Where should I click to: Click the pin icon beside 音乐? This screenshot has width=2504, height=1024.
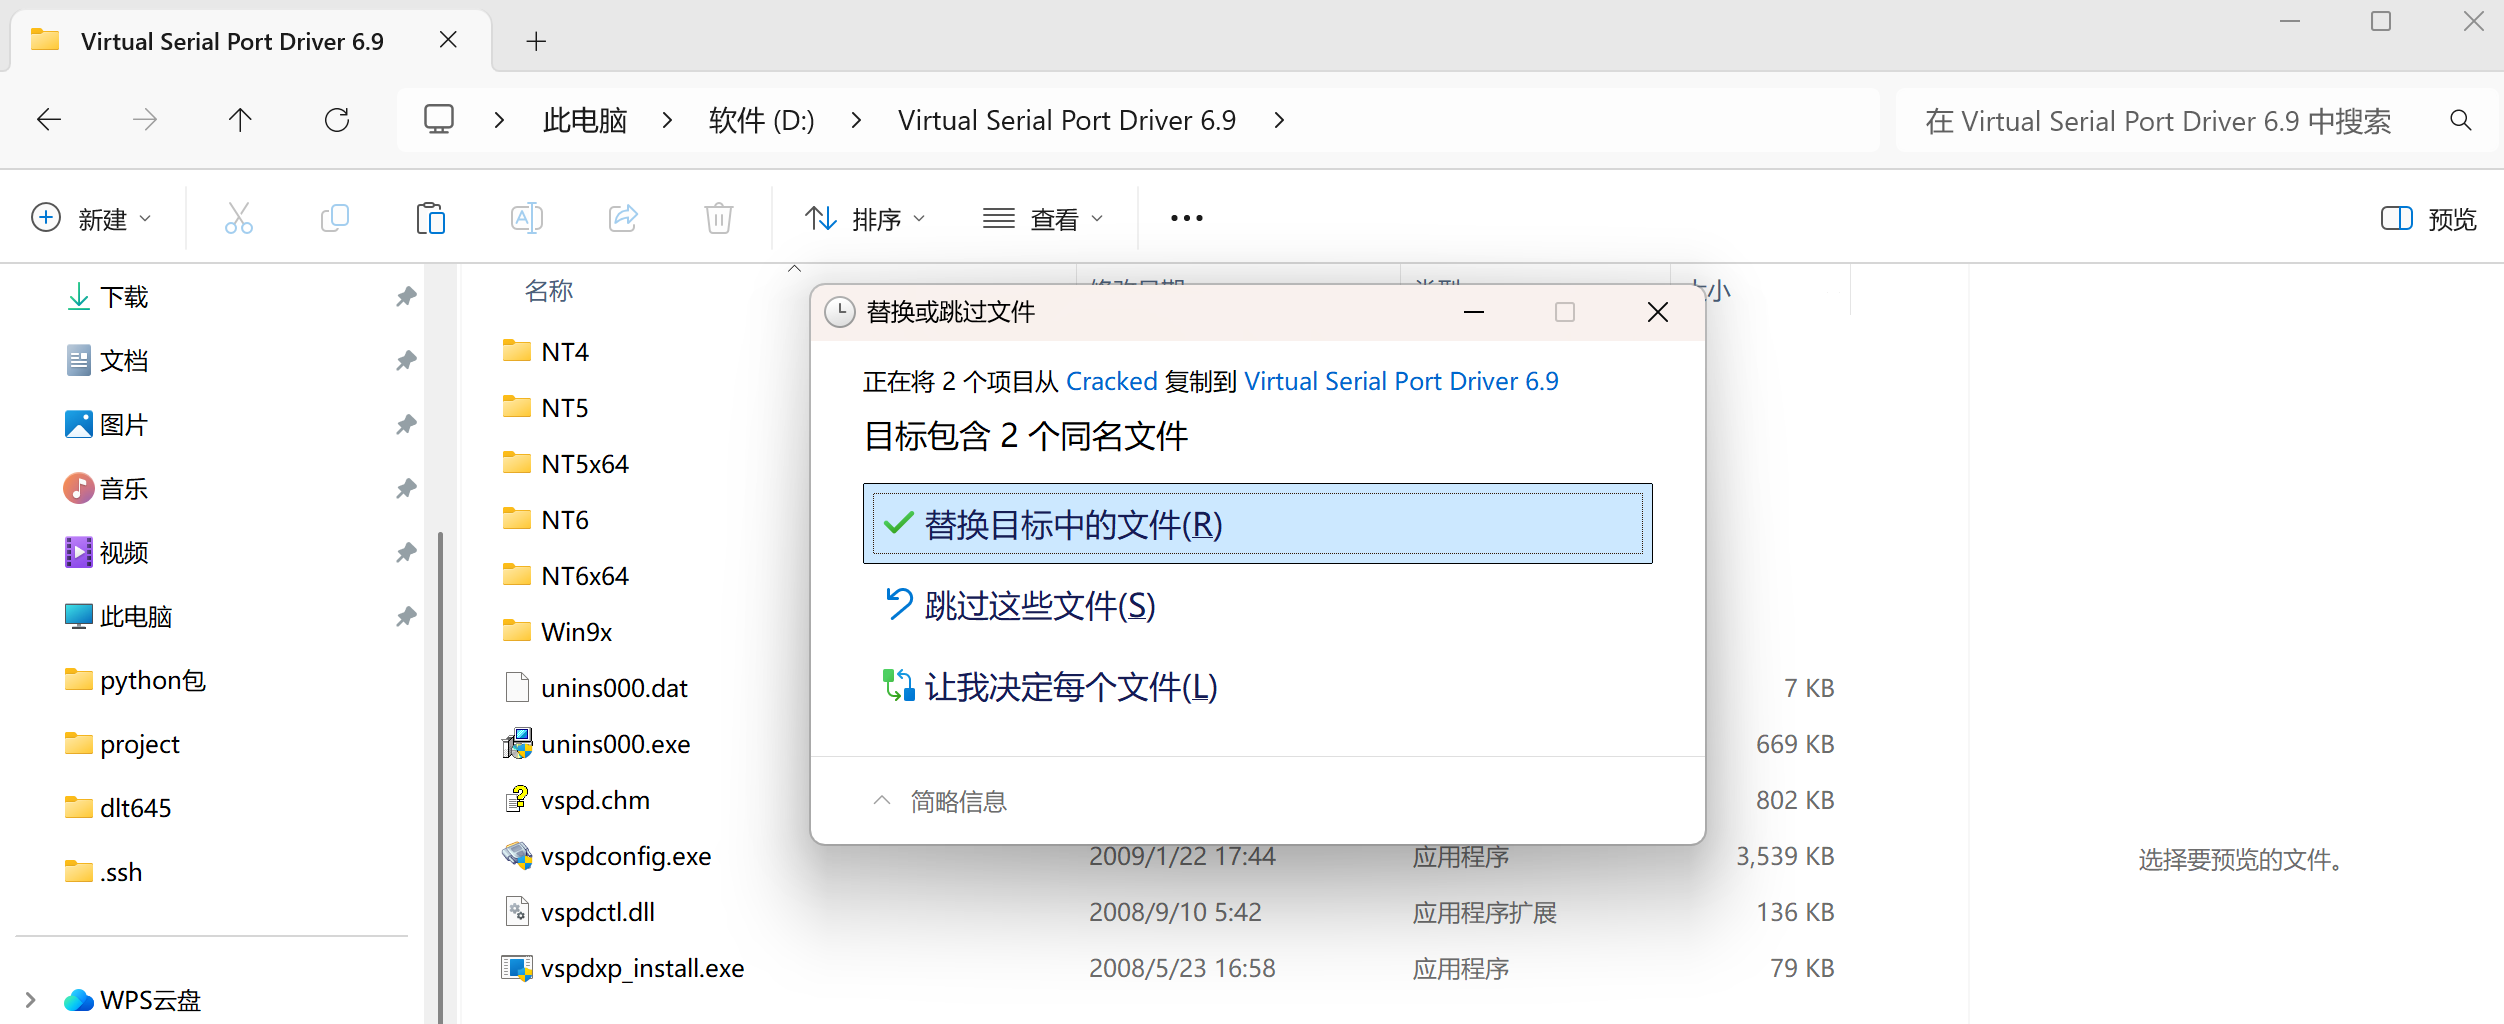(x=406, y=489)
